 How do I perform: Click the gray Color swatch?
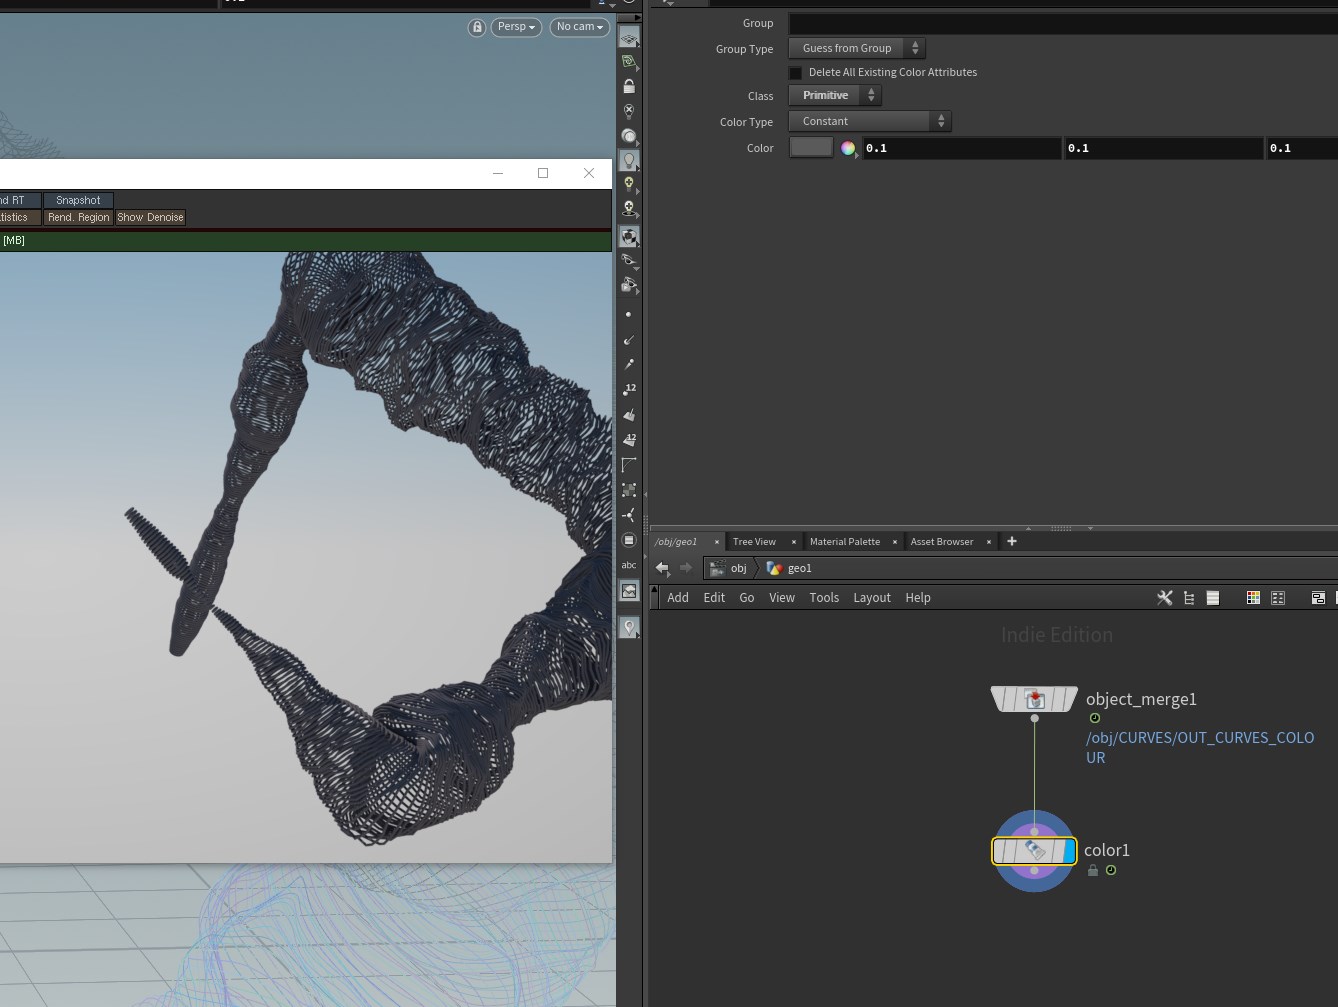tap(811, 148)
